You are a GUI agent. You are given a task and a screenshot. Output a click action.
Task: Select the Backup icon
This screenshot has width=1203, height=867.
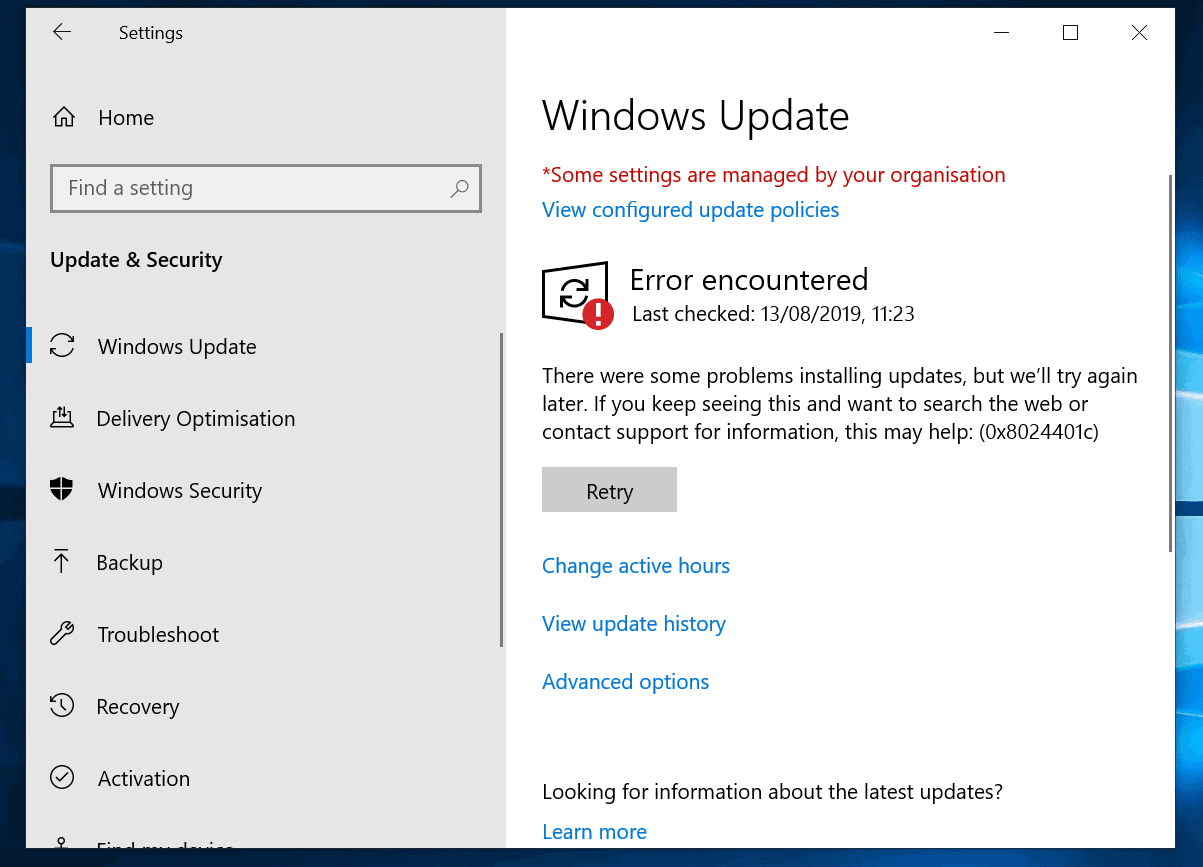tap(61, 562)
